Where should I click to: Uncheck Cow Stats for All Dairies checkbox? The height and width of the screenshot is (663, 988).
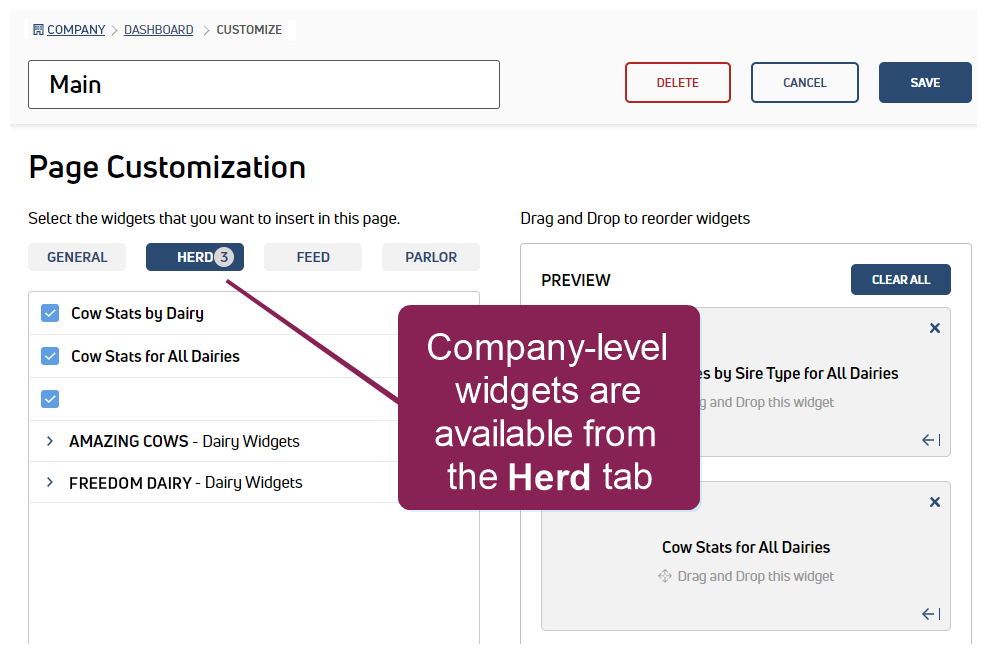[50, 356]
